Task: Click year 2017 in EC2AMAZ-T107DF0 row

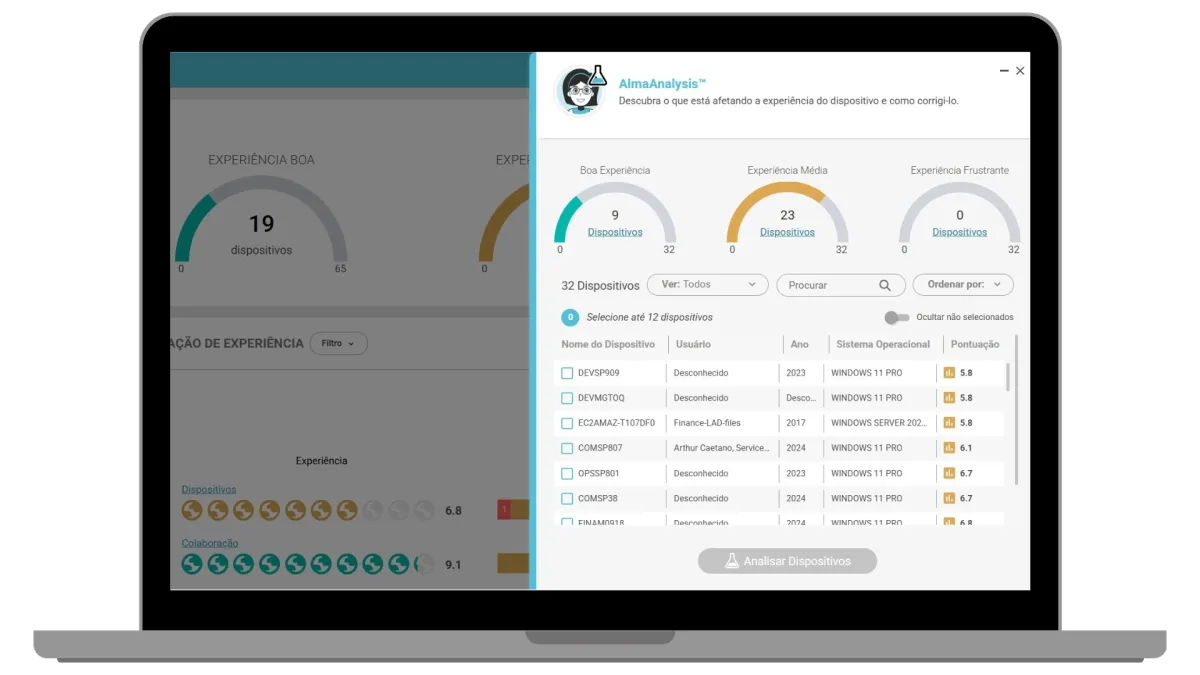Action: (x=796, y=423)
